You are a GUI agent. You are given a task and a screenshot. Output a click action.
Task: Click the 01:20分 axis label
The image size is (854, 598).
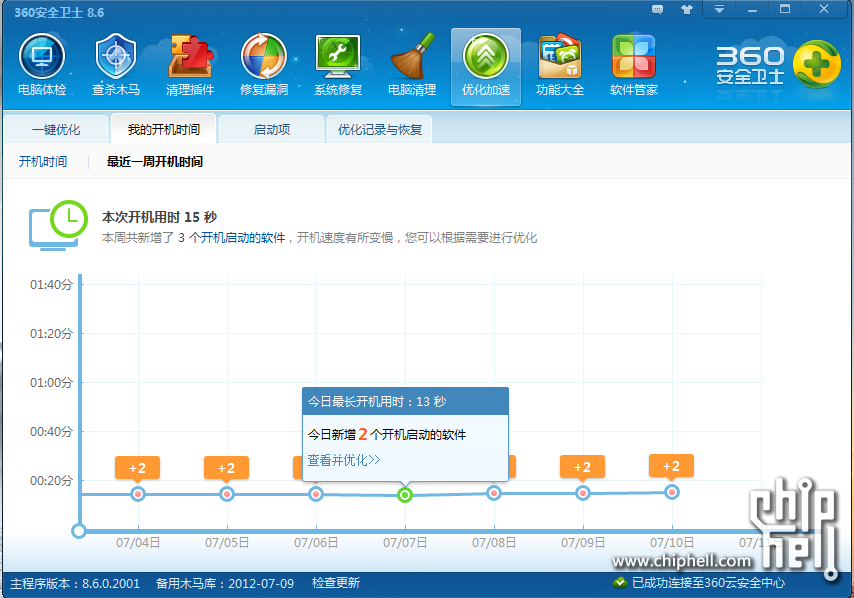(x=51, y=333)
